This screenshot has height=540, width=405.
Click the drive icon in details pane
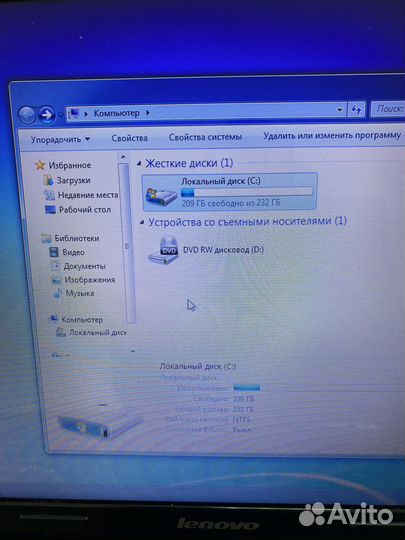click(x=100, y=423)
